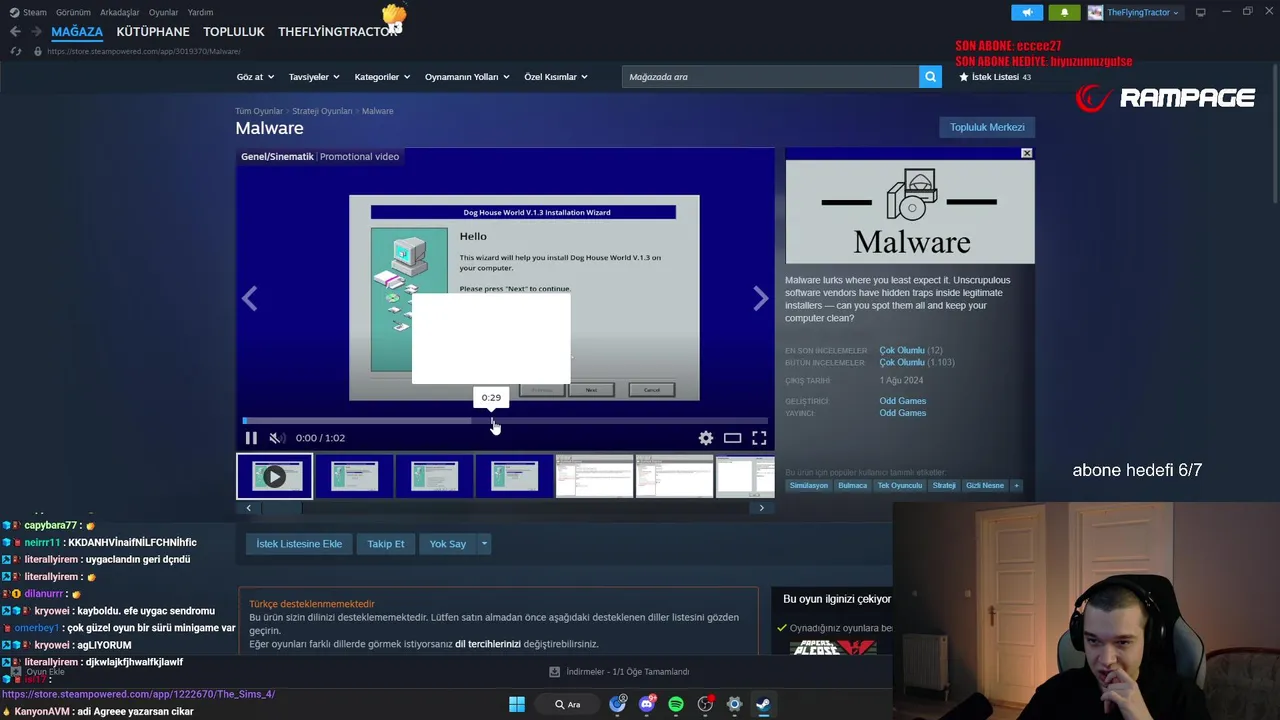
Task: Open Steam icon in taskbar
Action: (763, 704)
